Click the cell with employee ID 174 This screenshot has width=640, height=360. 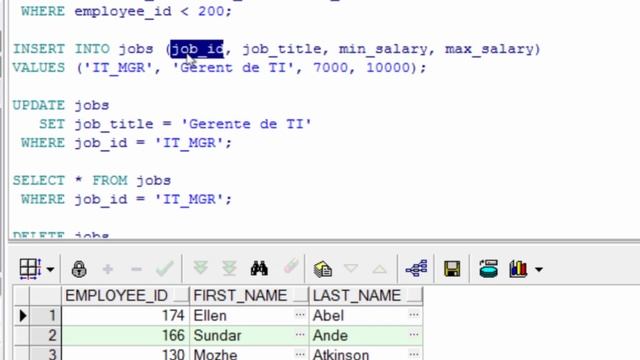click(x=125, y=316)
